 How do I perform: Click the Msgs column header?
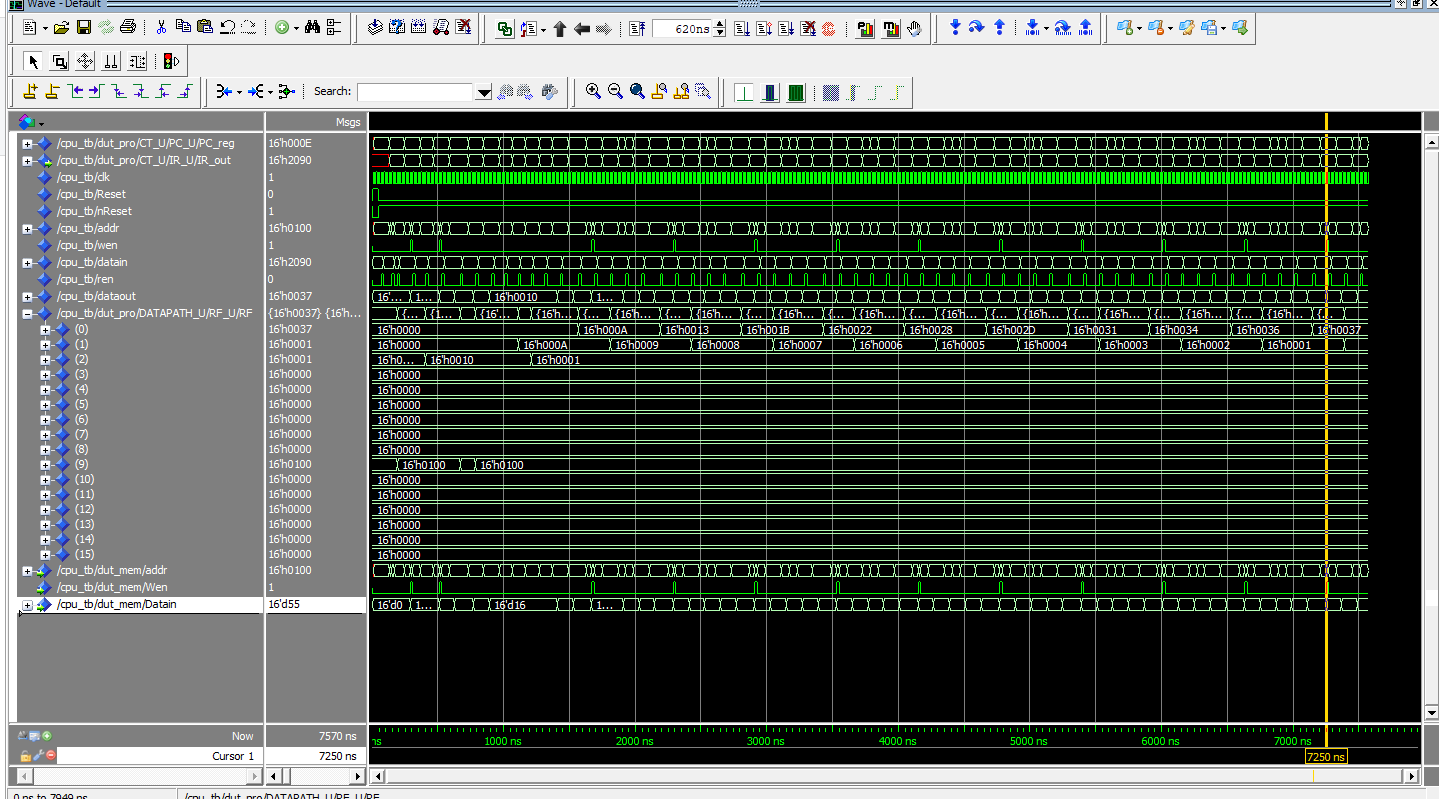(347, 122)
